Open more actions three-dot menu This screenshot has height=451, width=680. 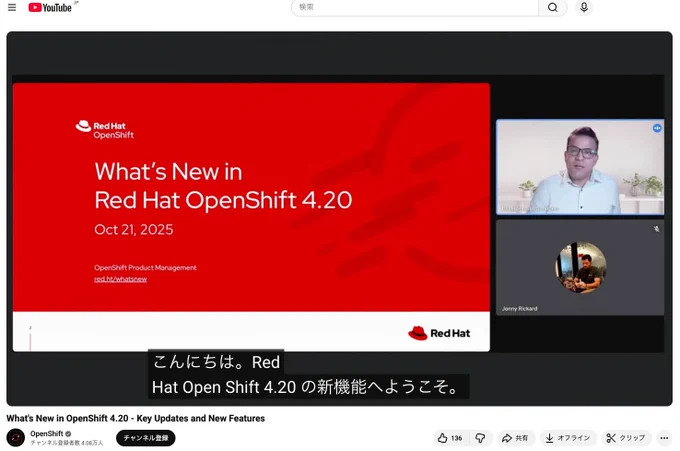tap(664, 438)
